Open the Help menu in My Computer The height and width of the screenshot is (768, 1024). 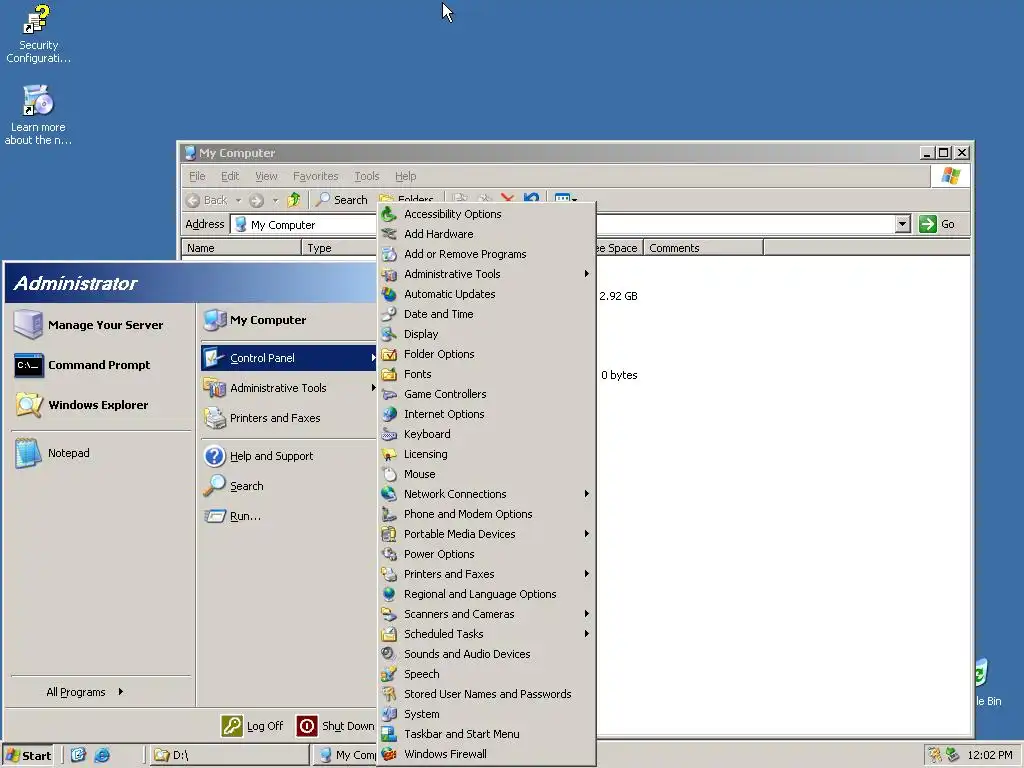(406, 176)
